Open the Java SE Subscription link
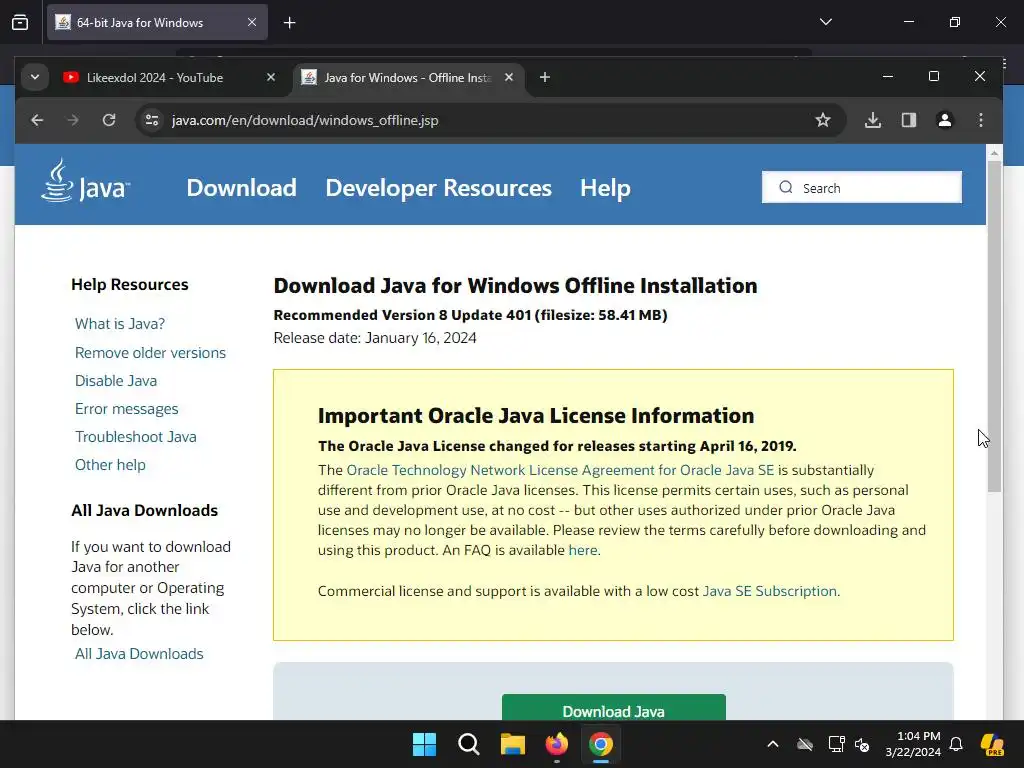This screenshot has height=768, width=1024. [769, 591]
